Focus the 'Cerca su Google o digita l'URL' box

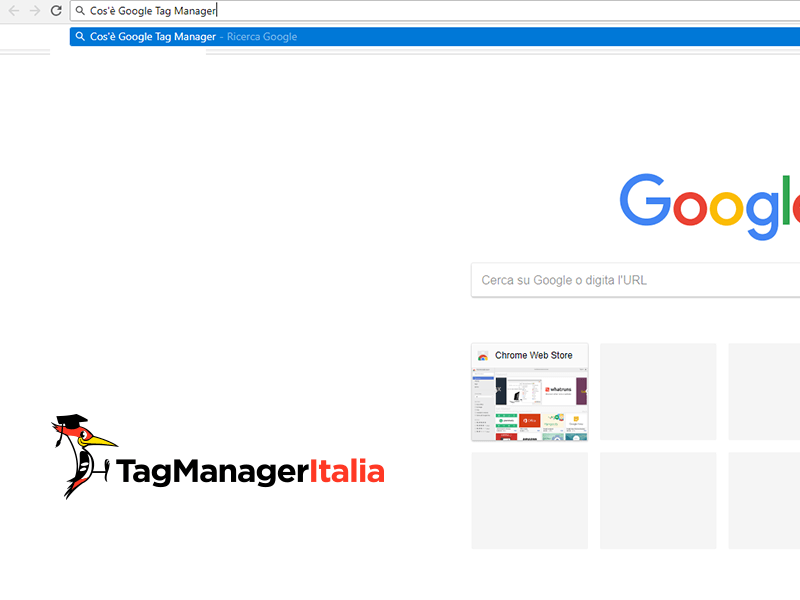(635, 280)
